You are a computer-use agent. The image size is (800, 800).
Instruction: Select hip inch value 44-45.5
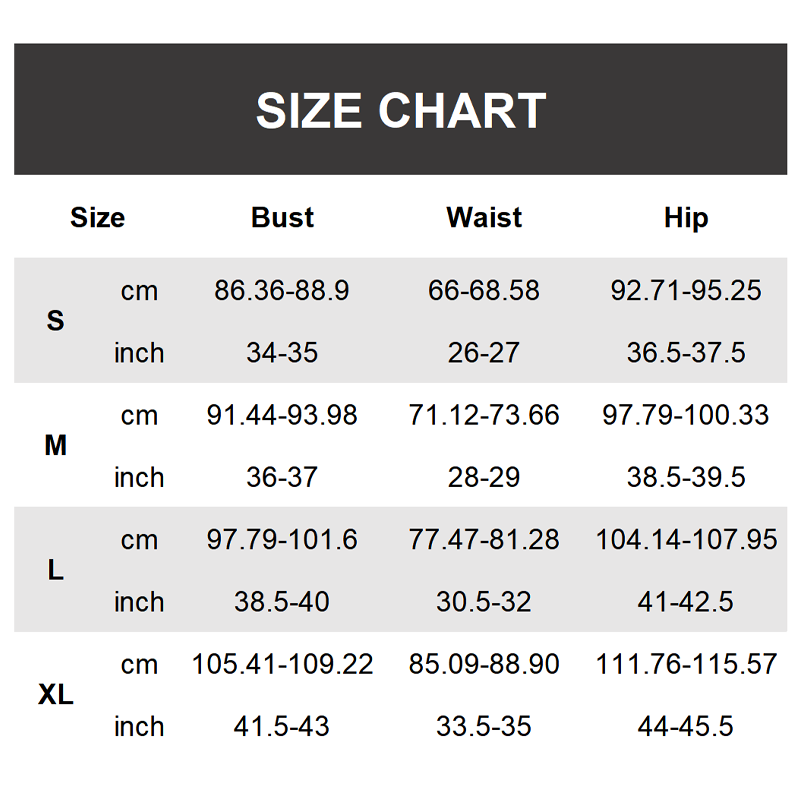click(x=686, y=727)
